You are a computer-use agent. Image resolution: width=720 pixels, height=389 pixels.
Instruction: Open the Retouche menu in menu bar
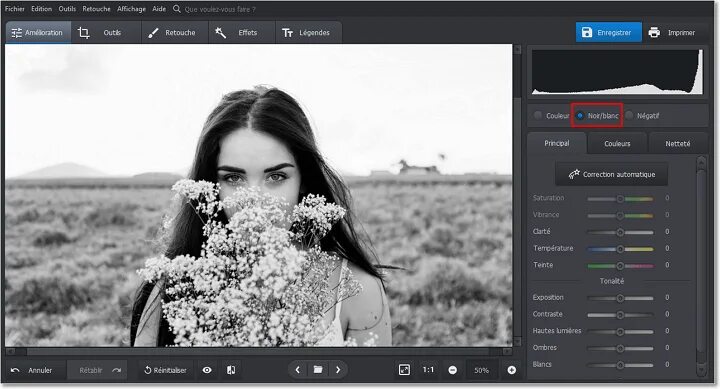click(x=96, y=9)
